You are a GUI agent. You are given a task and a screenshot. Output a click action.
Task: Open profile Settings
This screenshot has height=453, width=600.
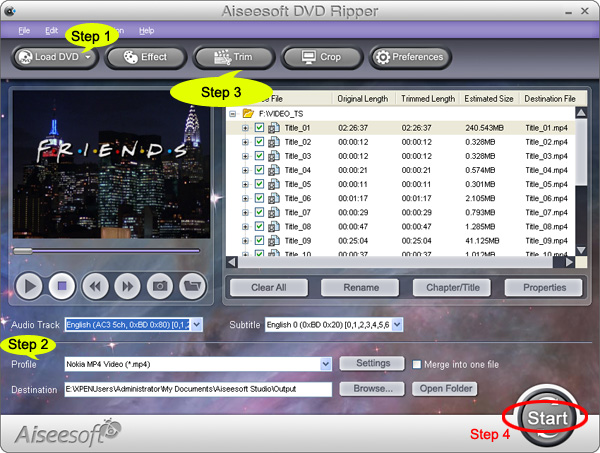[x=372, y=363]
